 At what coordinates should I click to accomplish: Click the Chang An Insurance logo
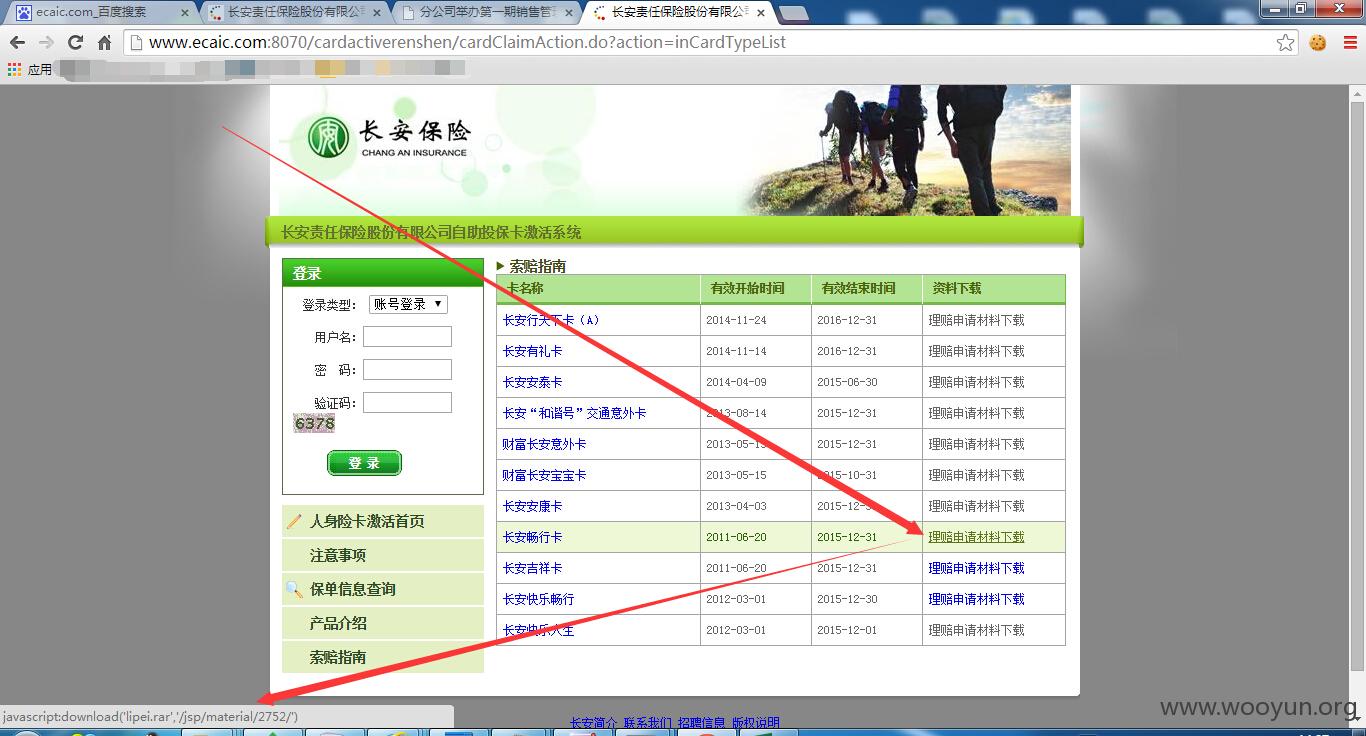pyautogui.click(x=388, y=137)
